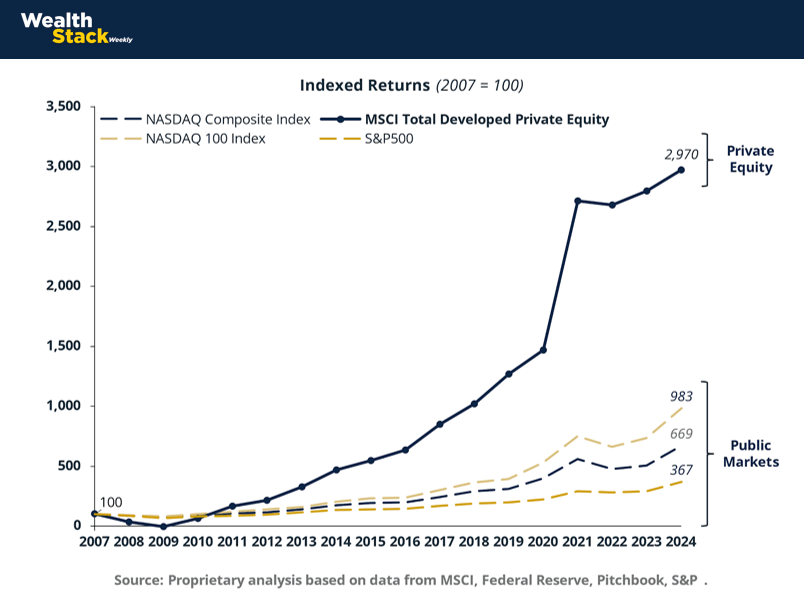Viewport: 804px width, 595px height.
Task: Click the 100 starting value label
Action: click(111, 502)
